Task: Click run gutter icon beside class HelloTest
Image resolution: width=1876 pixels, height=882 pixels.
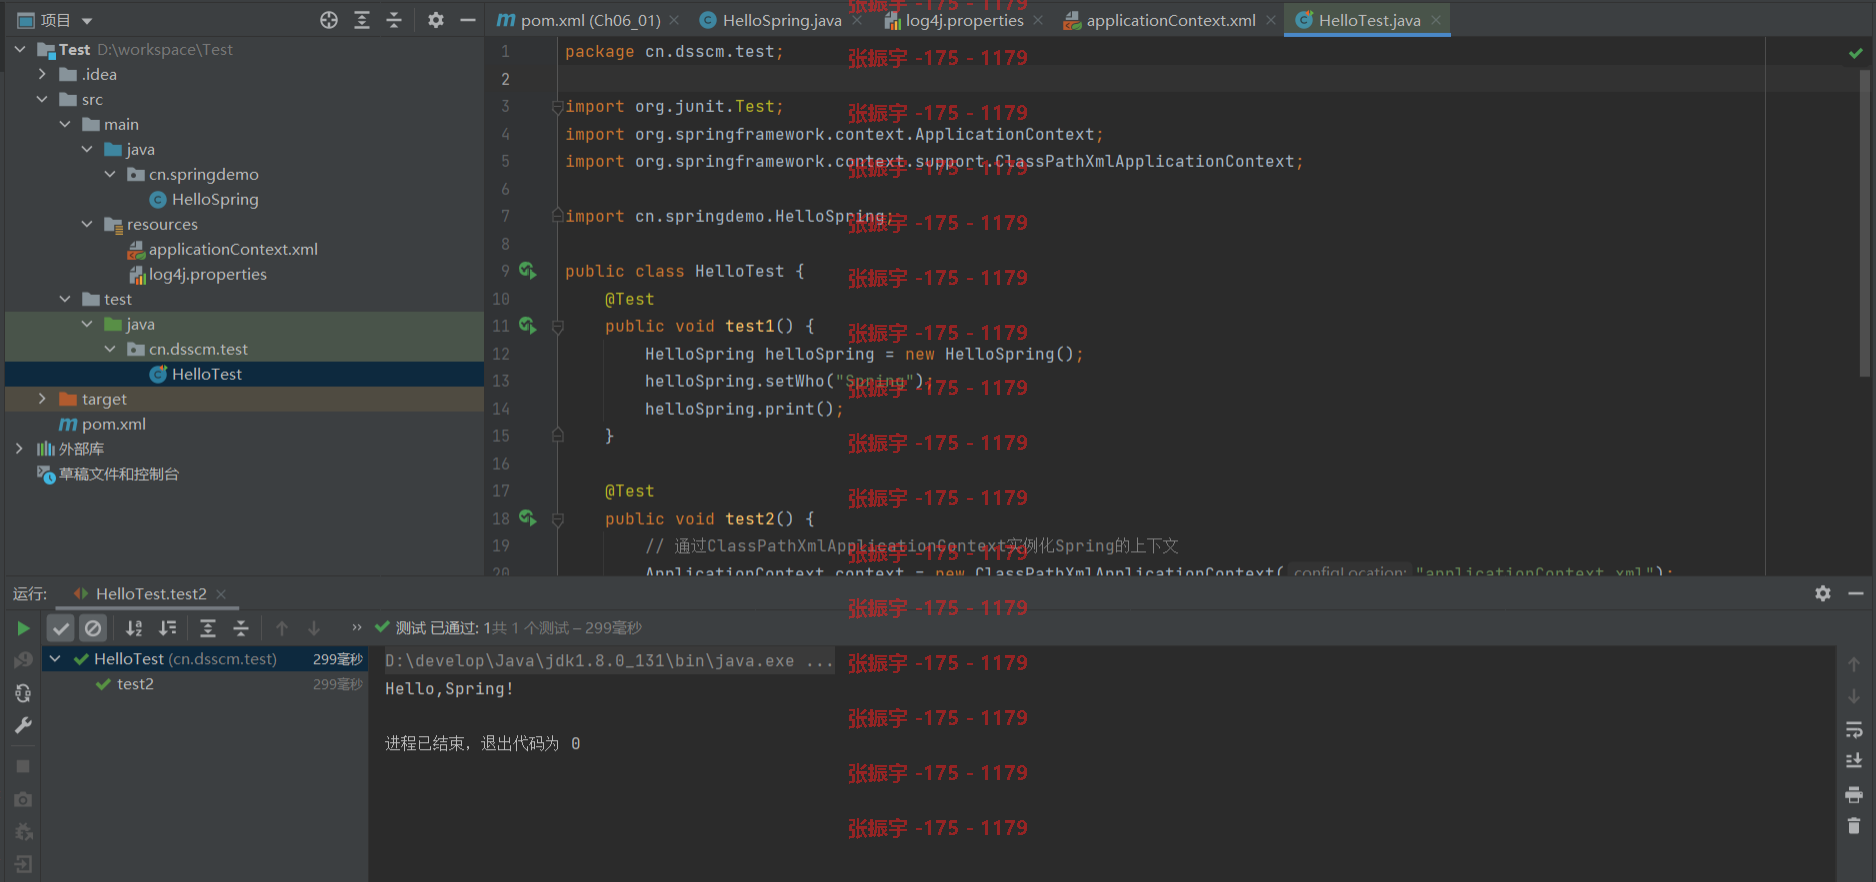Action: click(x=527, y=270)
